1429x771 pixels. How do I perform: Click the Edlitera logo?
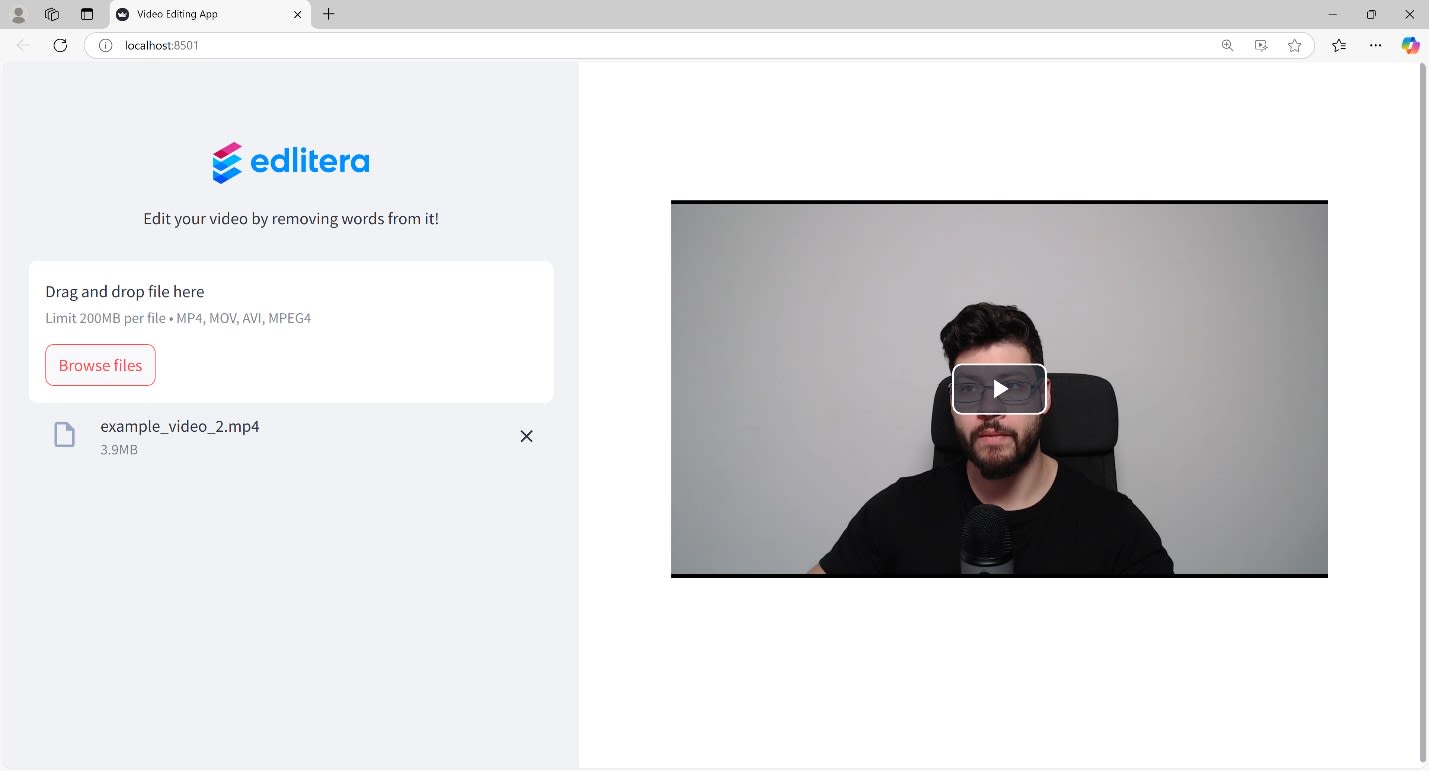(x=291, y=162)
